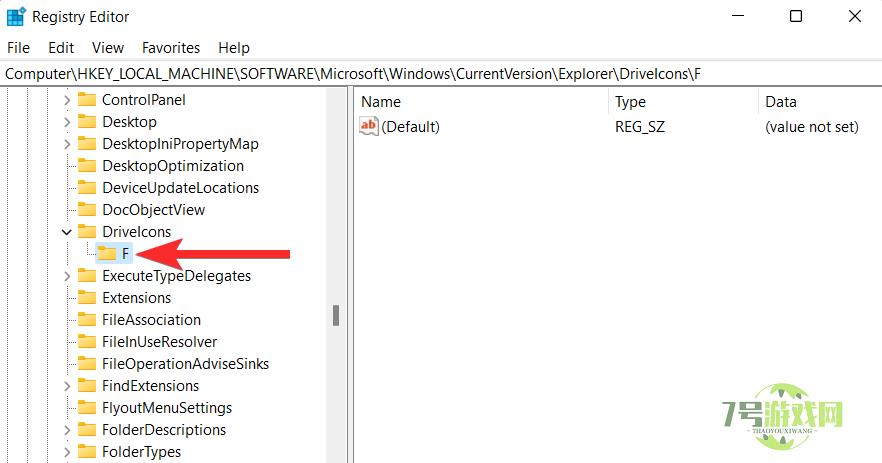Image resolution: width=882 pixels, height=463 pixels.
Task: Close the Registry Editor window
Action: (854, 16)
